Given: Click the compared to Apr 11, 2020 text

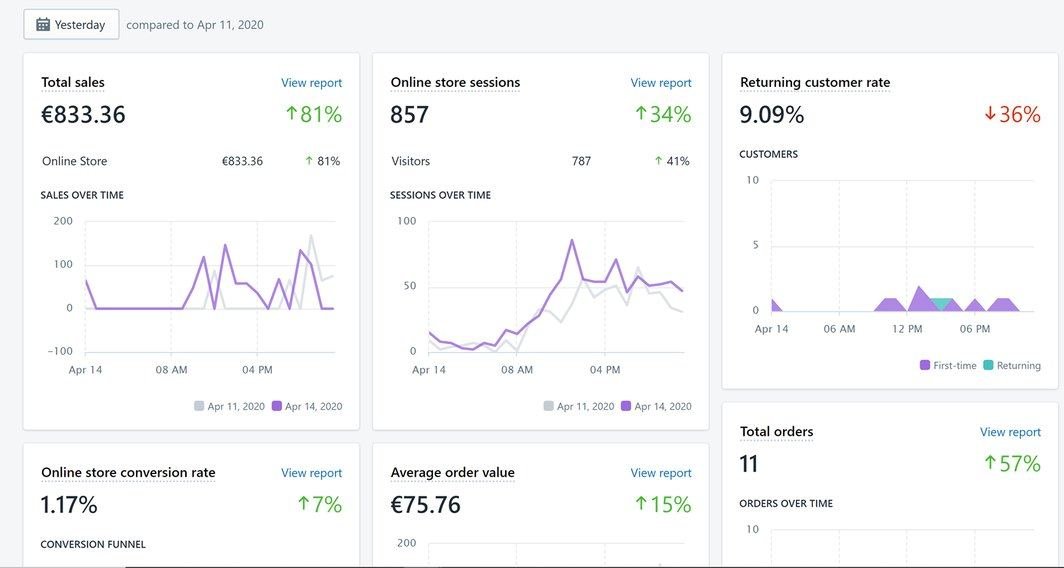Looking at the screenshot, I should (x=195, y=25).
